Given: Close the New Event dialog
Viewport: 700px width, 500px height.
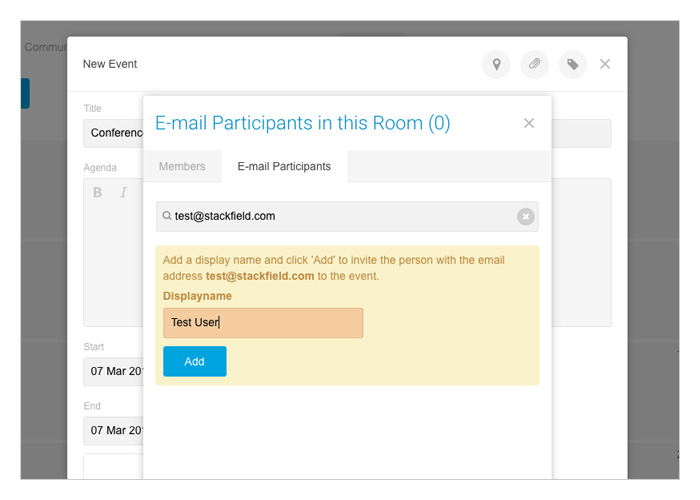Looking at the screenshot, I should tap(605, 64).
